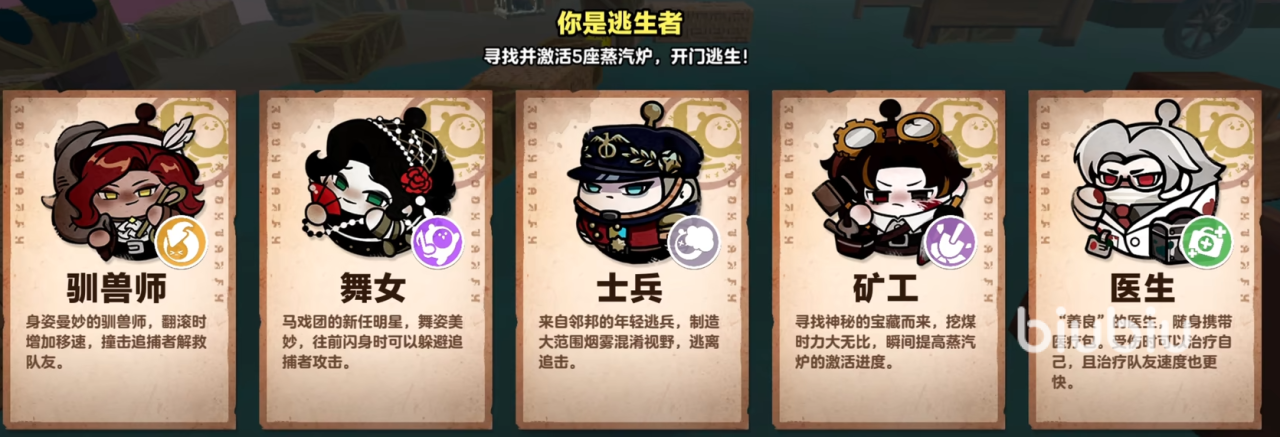Click the orange beast tamer skill icon

coord(181,242)
